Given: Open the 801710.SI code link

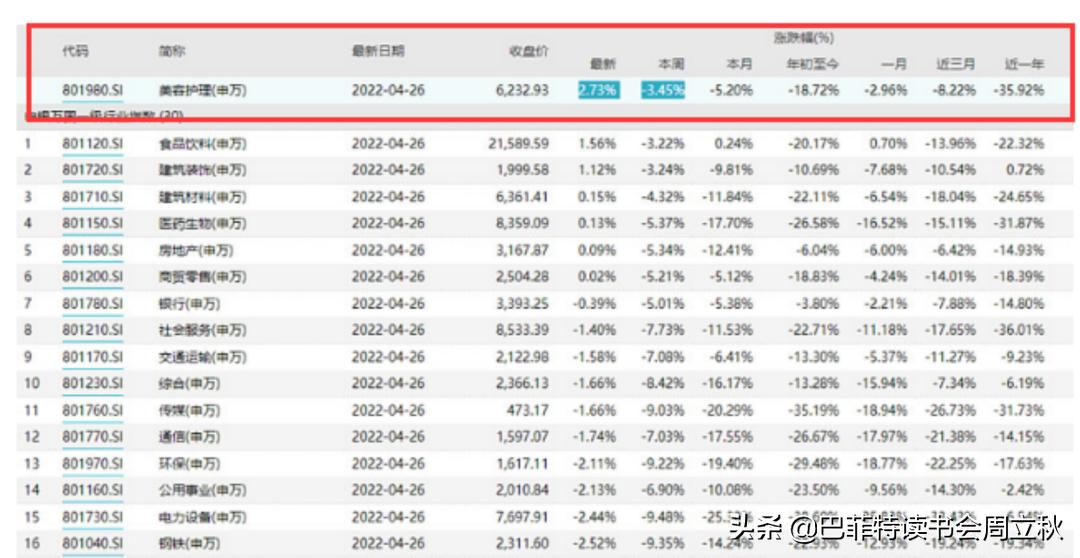Looking at the screenshot, I should pos(92,197).
